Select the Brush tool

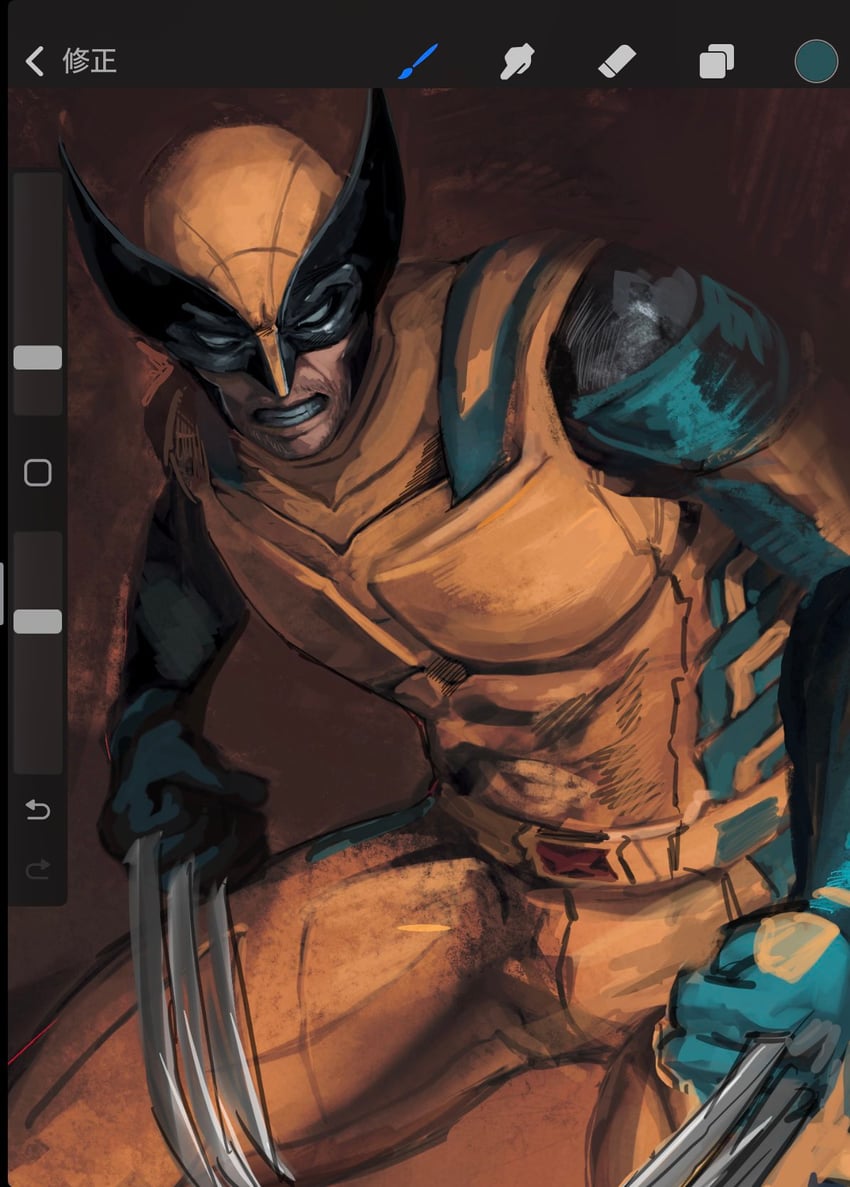coord(418,61)
